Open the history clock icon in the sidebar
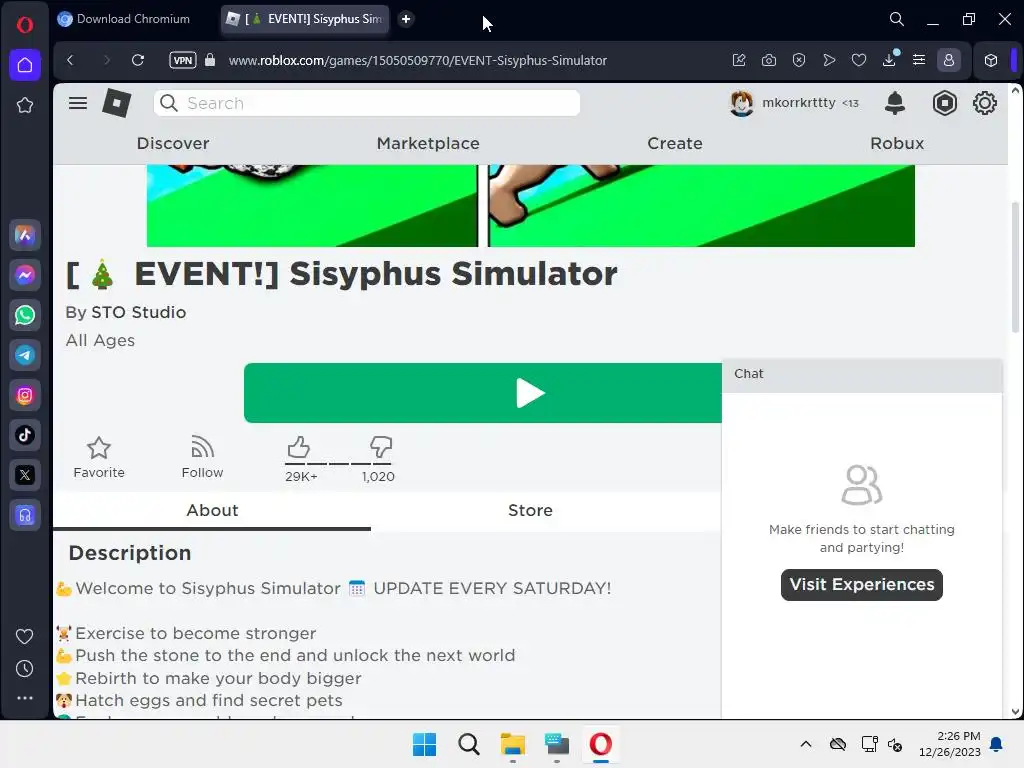The height and width of the screenshot is (768, 1024). (x=25, y=668)
